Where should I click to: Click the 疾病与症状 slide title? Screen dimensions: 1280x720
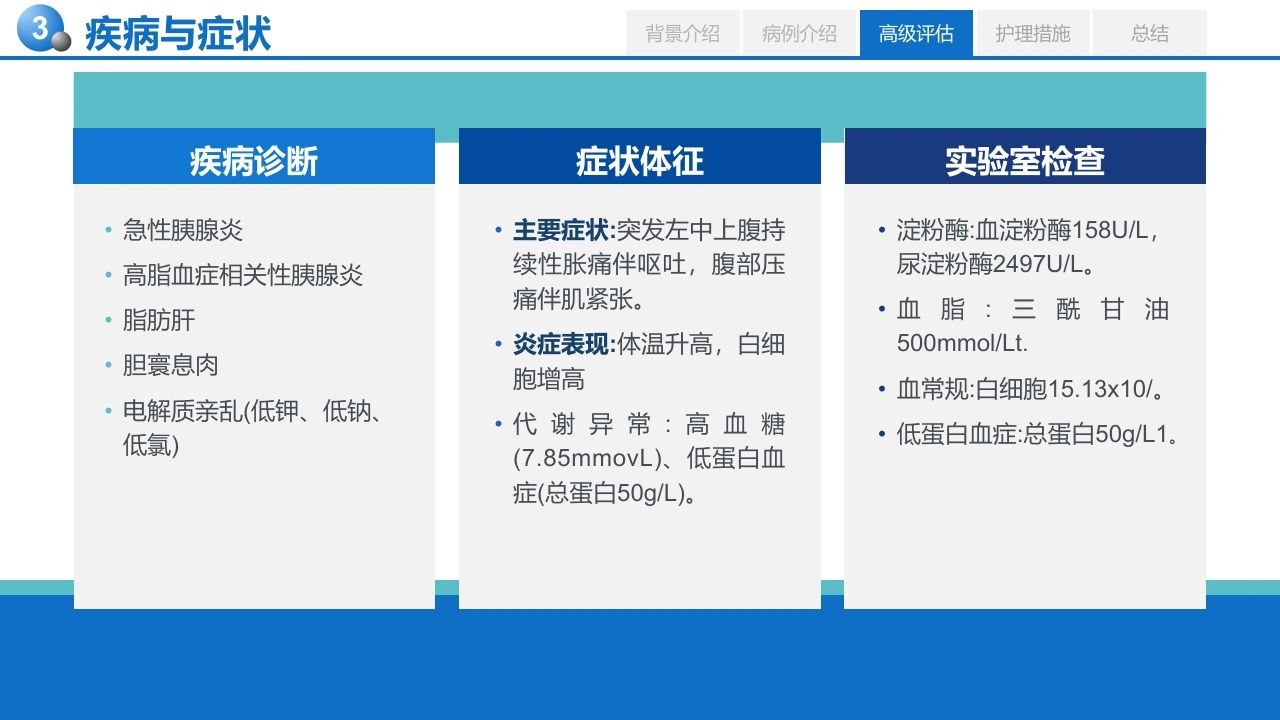[x=178, y=33]
